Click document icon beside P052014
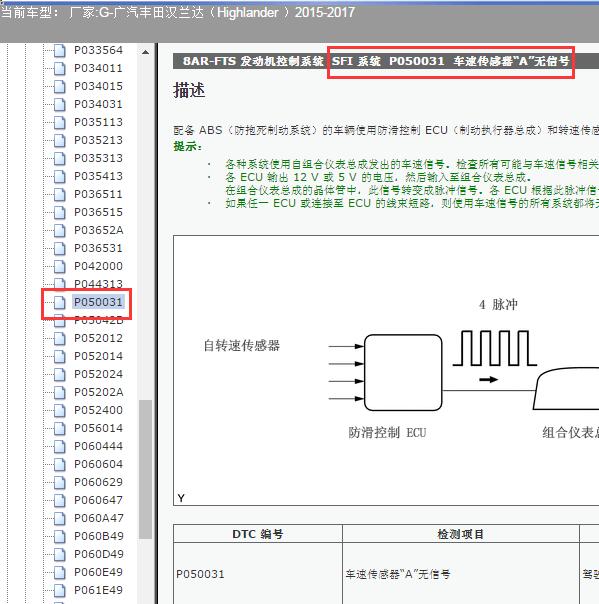 click(60, 357)
